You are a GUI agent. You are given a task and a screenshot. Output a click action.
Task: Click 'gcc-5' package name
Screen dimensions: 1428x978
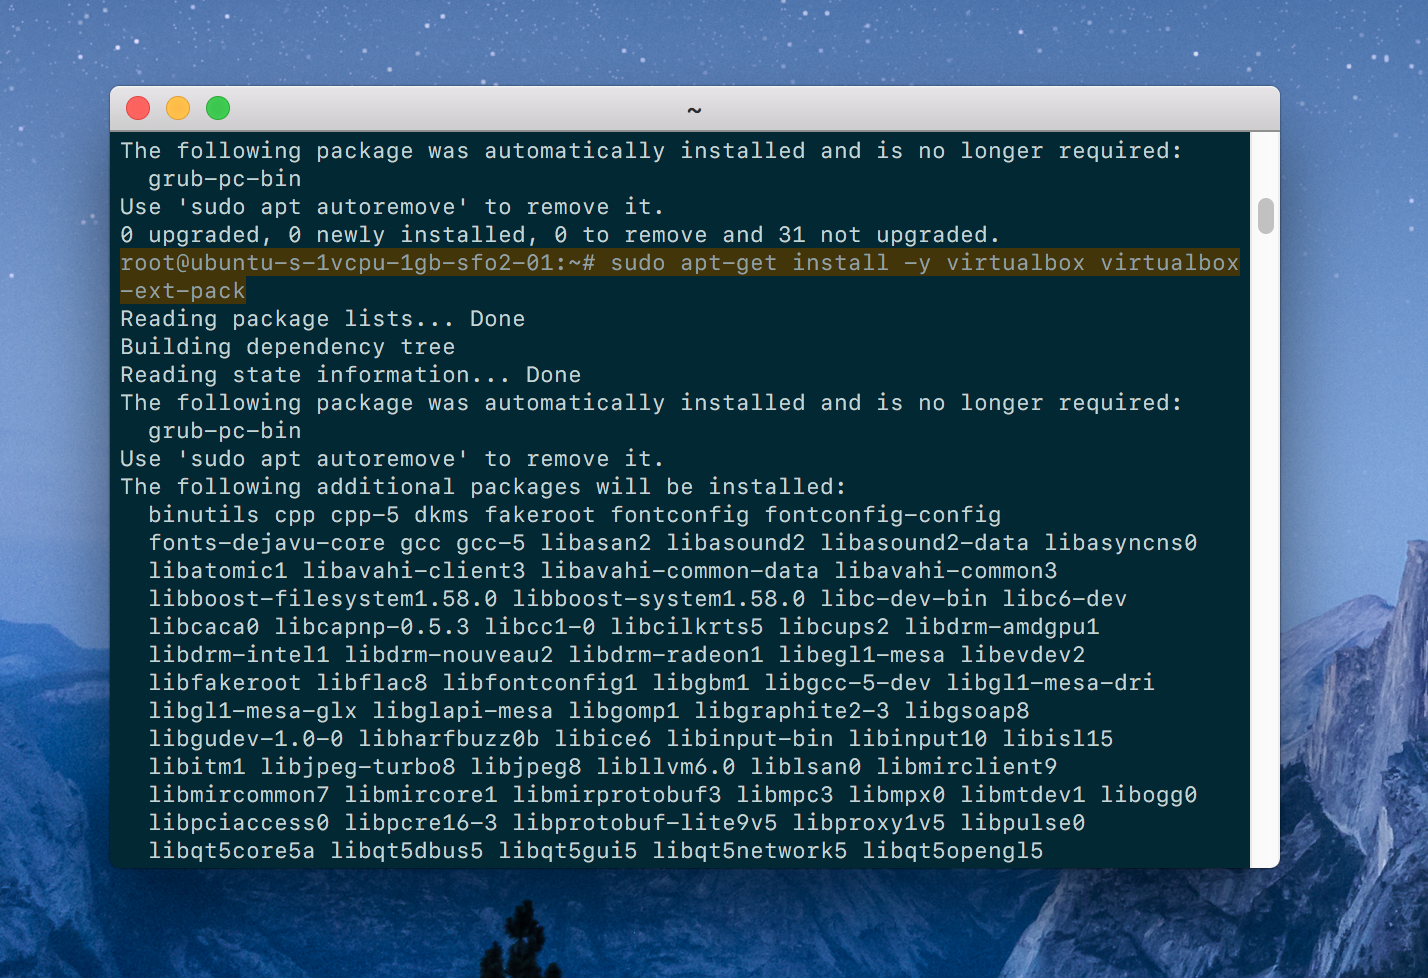coord(491,543)
